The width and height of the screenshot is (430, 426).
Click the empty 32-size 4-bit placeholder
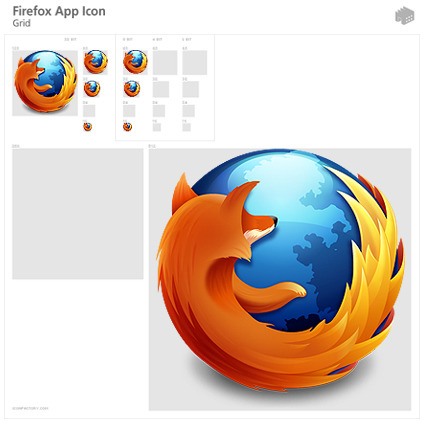(161, 89)
